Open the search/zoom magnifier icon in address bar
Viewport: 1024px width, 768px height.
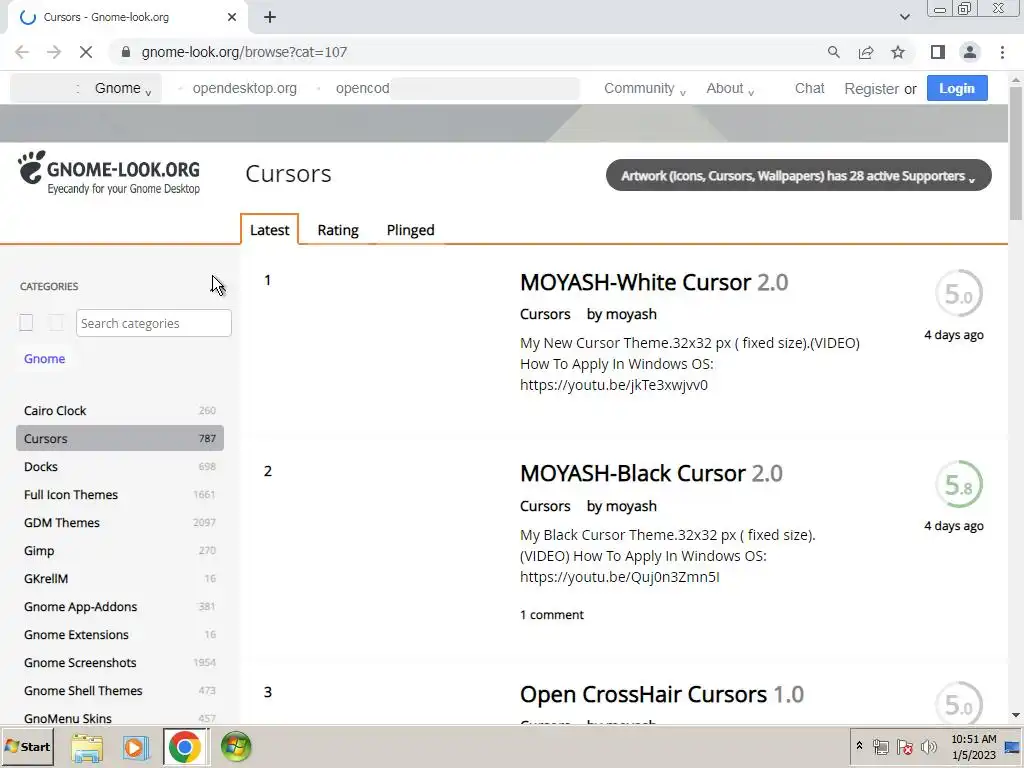click(x=833, y=52)
